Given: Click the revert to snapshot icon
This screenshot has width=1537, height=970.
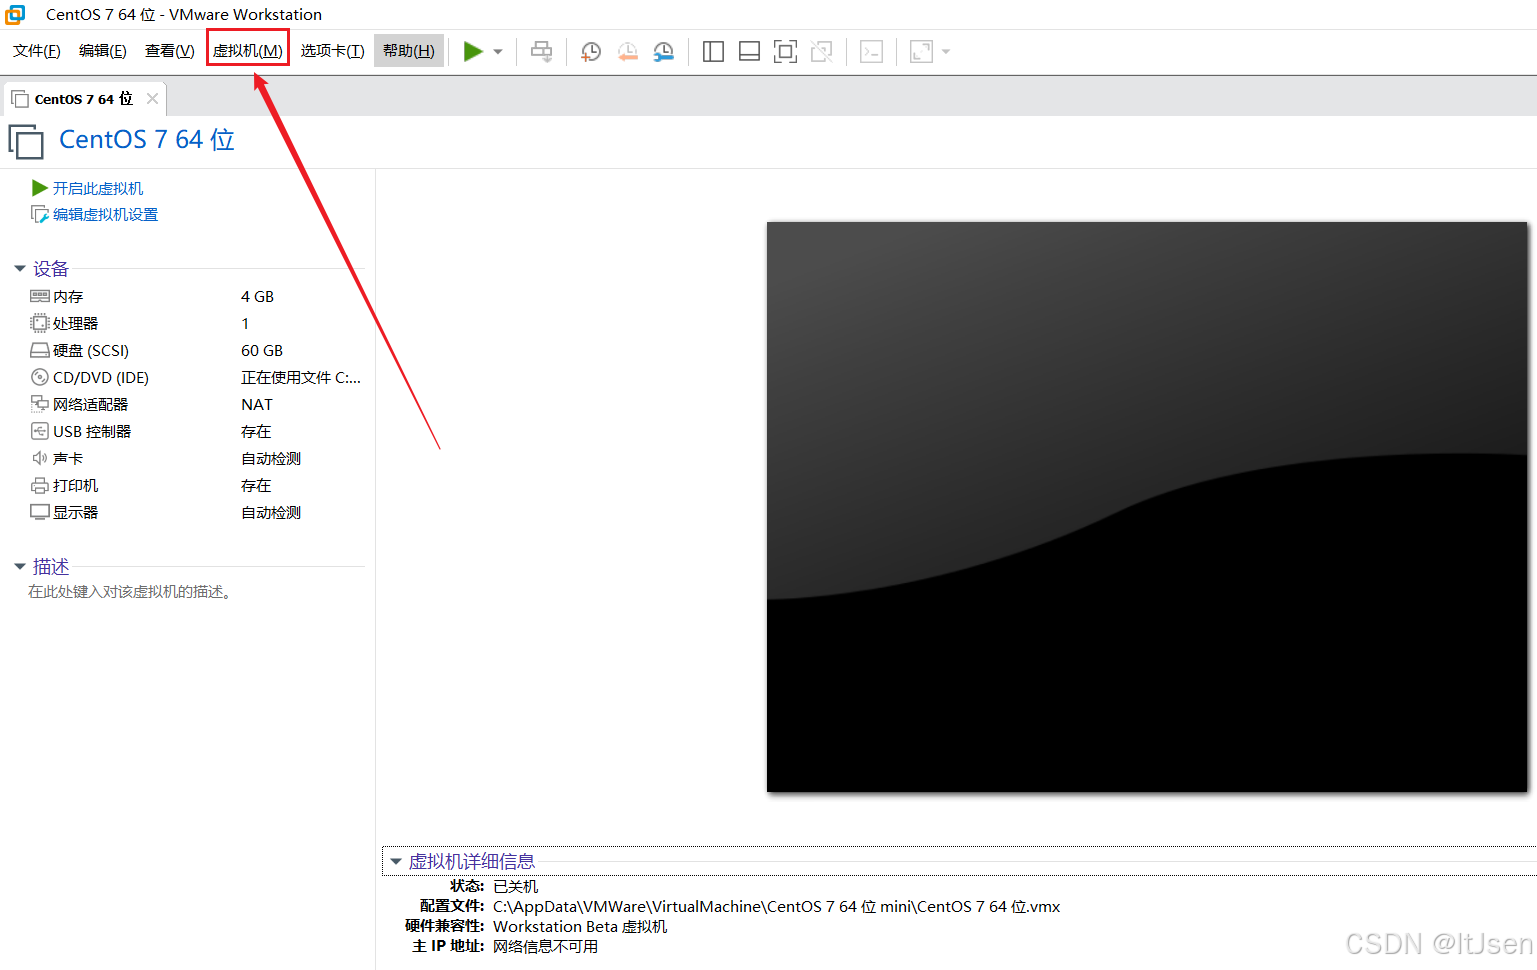Looking at the screenshot, I should coord(627,51).
